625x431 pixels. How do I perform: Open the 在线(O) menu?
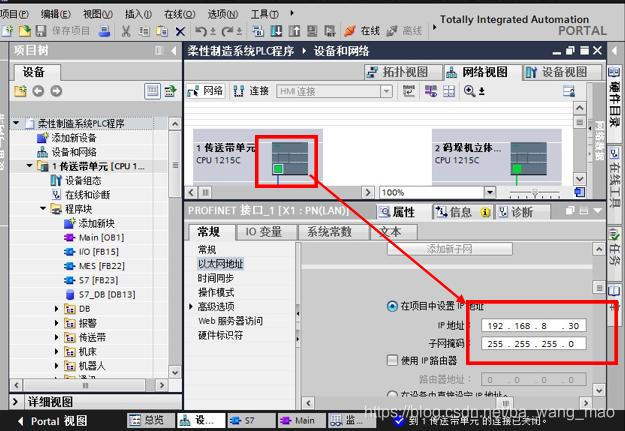pyautogui.click(x=179, y=14)
